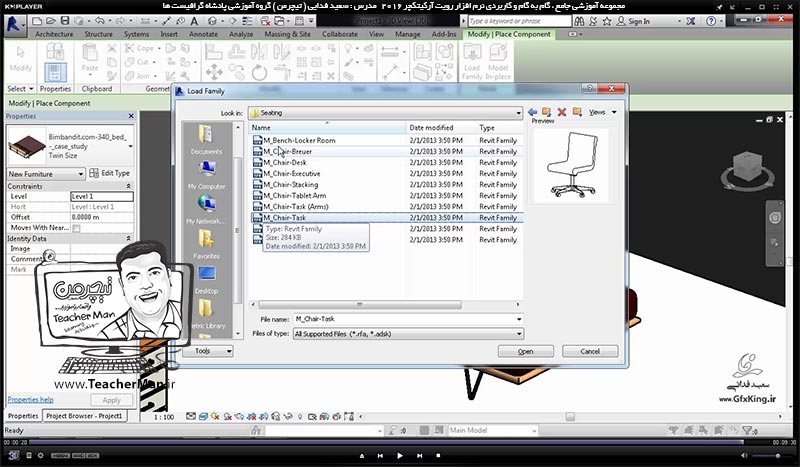
Task: Click the highlighted Properties button in ribbon
Action: pos(55,72)
